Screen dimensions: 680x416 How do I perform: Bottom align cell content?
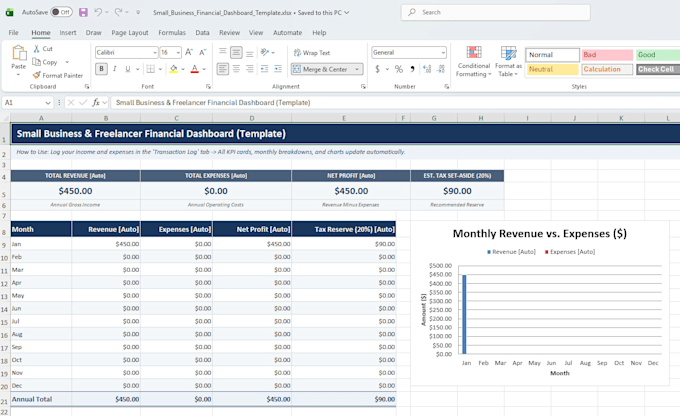(x=250, y=52)
